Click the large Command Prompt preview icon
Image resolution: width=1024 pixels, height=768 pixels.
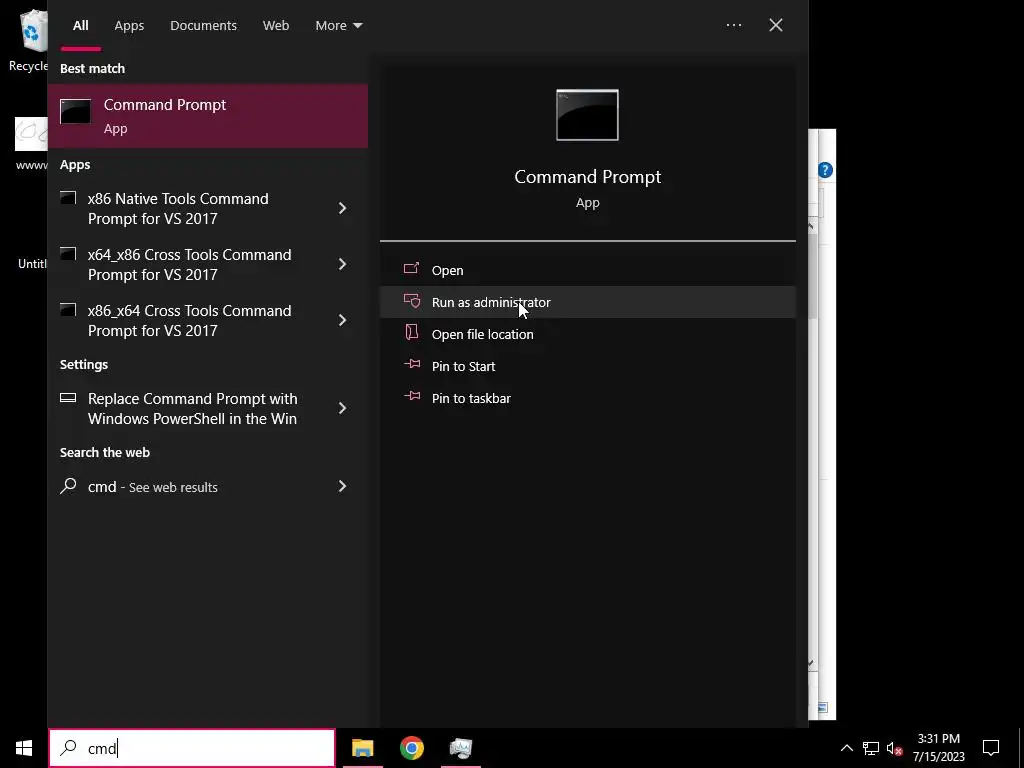(587, 115)
